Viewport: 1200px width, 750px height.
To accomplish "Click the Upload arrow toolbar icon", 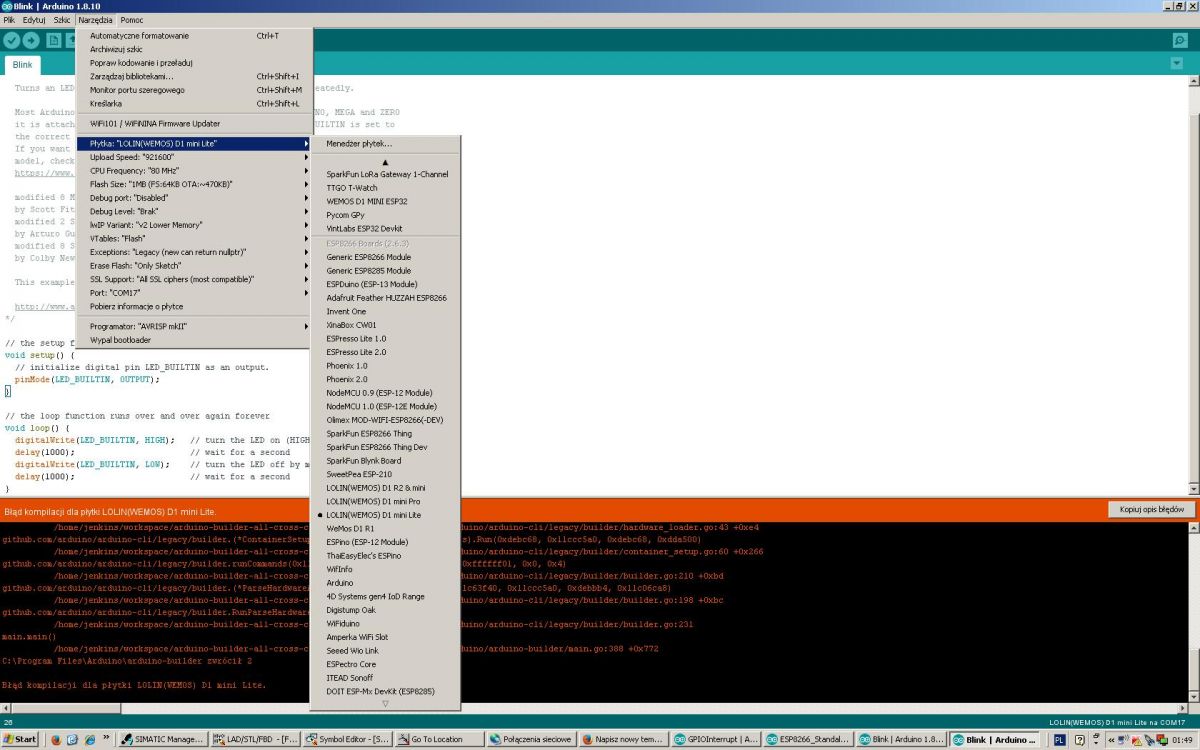I will tap(31, 40).
